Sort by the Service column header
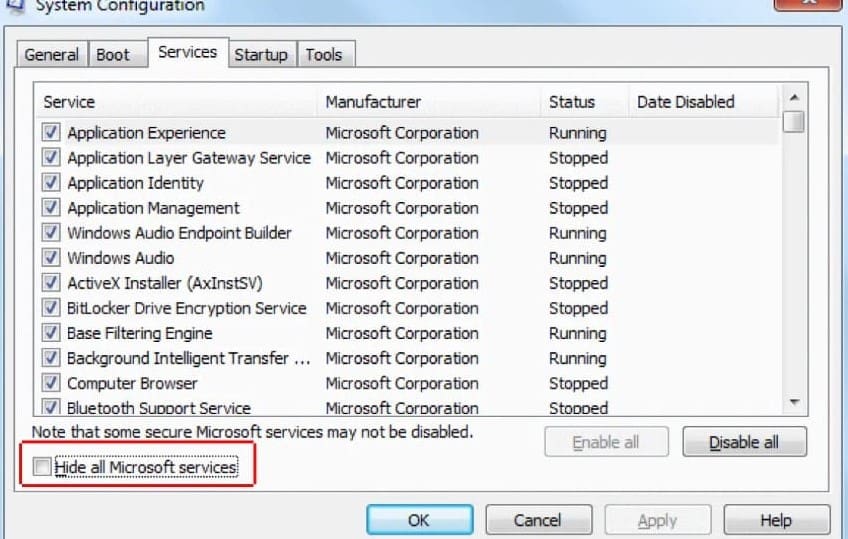Image resolution: width=848 pixels, height=539 pixels. (176, 102)
